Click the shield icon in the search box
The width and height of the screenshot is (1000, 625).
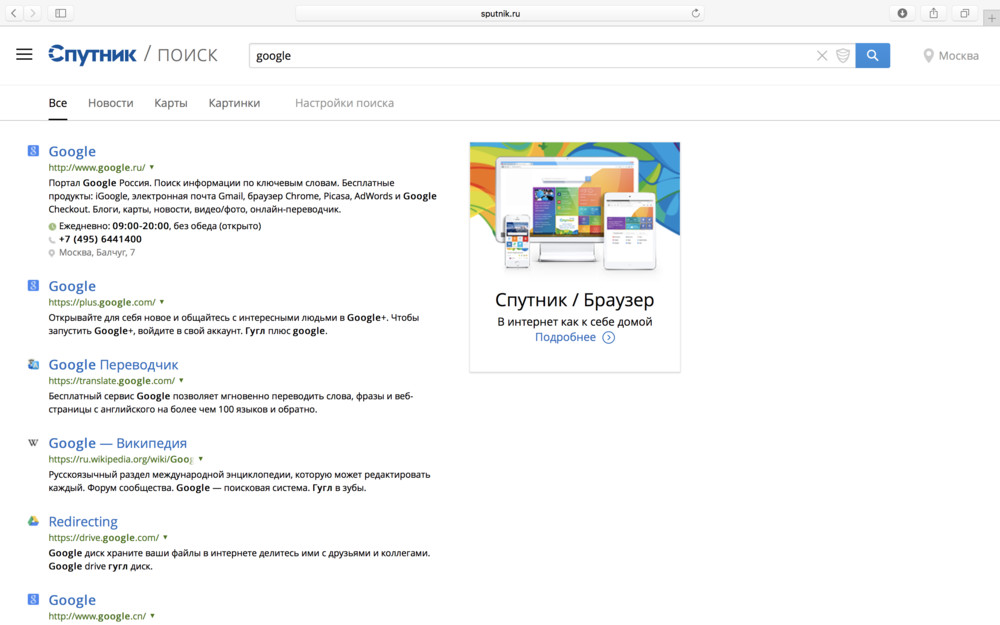coord(842,55)
